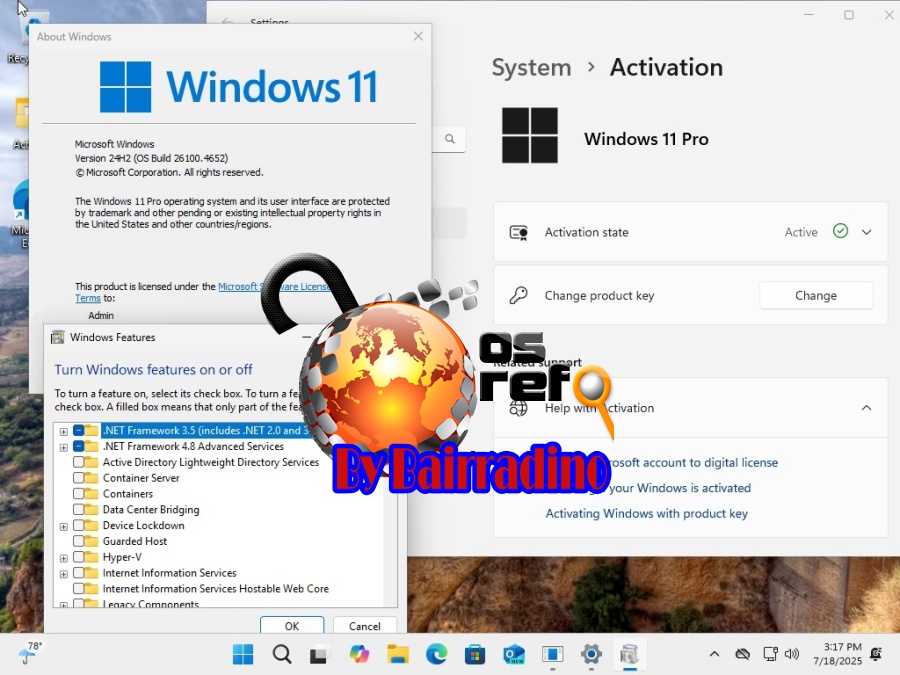Screen dimensions: 900x675
Task: Expand the Activation state section
Action: pyautogui.click(x=867, y=232)
